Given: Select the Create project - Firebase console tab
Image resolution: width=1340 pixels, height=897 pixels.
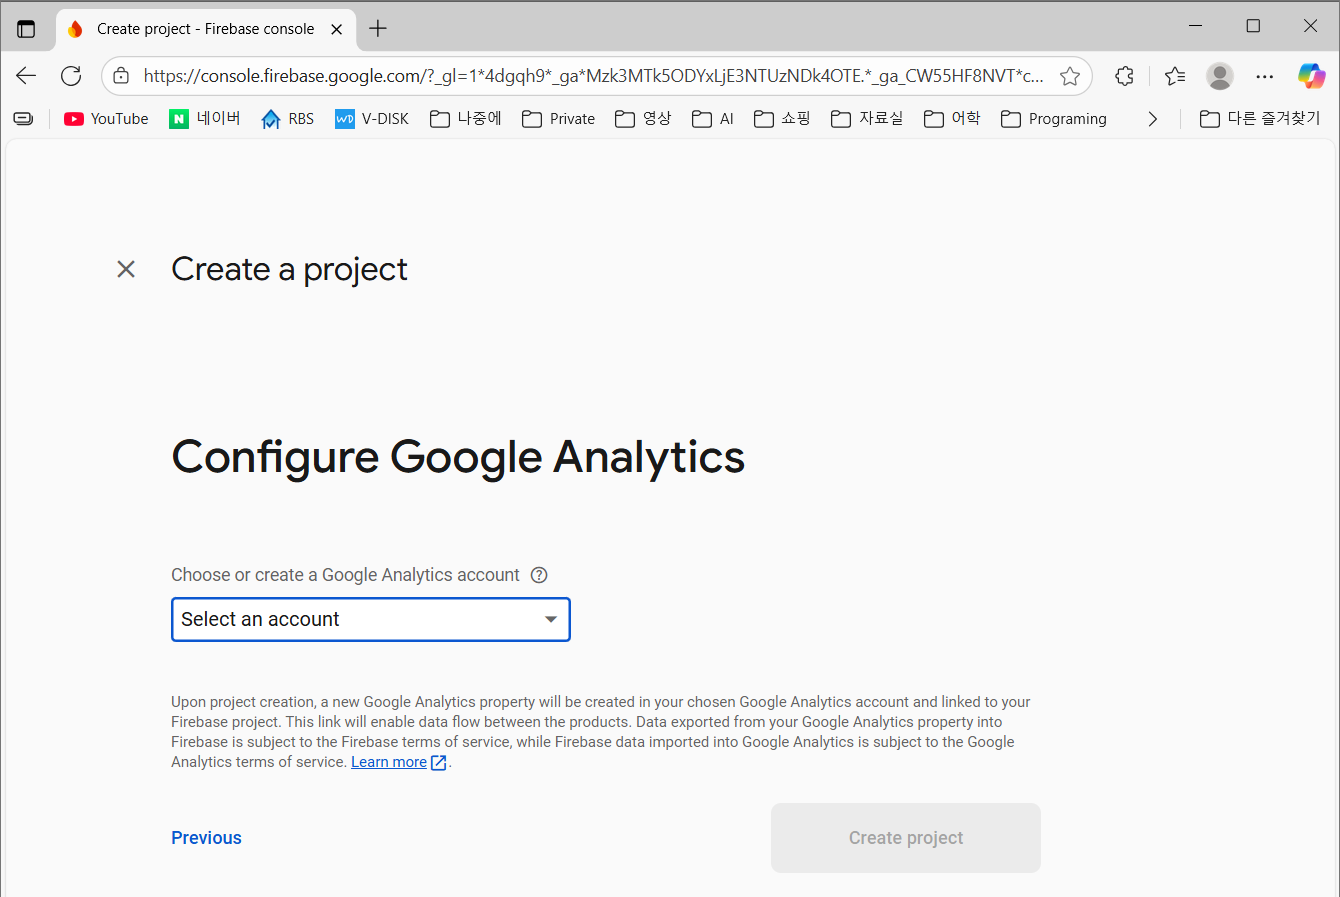Looking at the screenshot, I should coord(205,29).
